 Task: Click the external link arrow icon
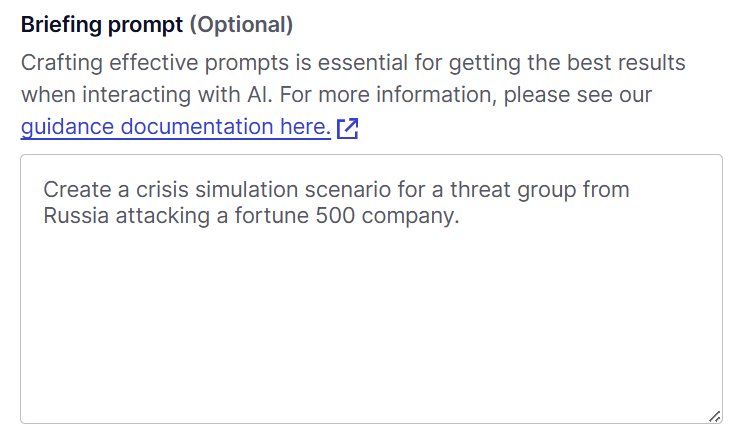347,128
